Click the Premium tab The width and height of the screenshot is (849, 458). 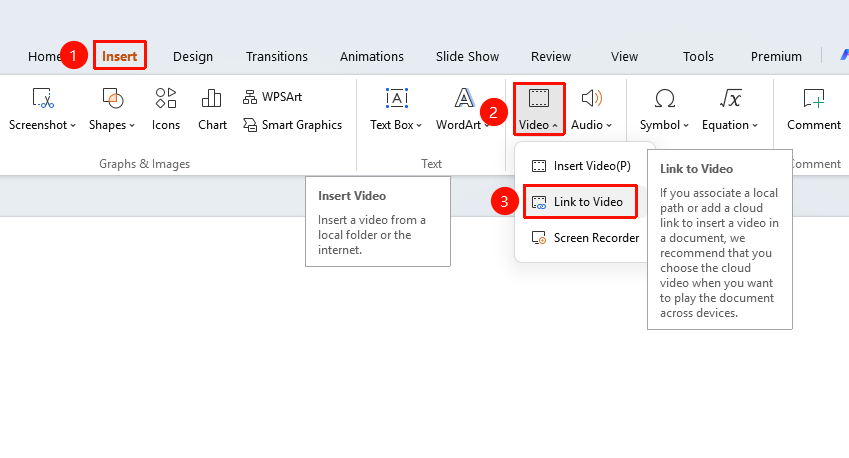pyautogui.click(x=776, y=56)
